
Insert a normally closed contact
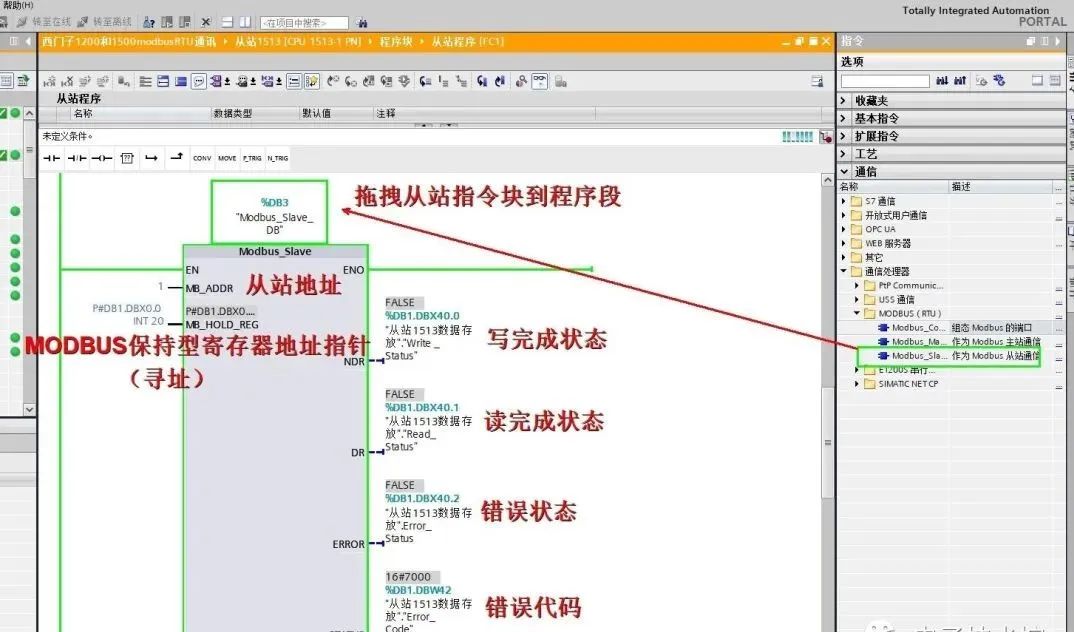point(77,158)
